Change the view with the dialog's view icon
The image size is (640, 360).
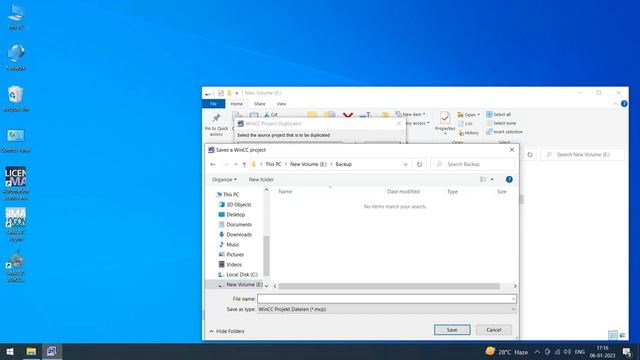(483, 180)
